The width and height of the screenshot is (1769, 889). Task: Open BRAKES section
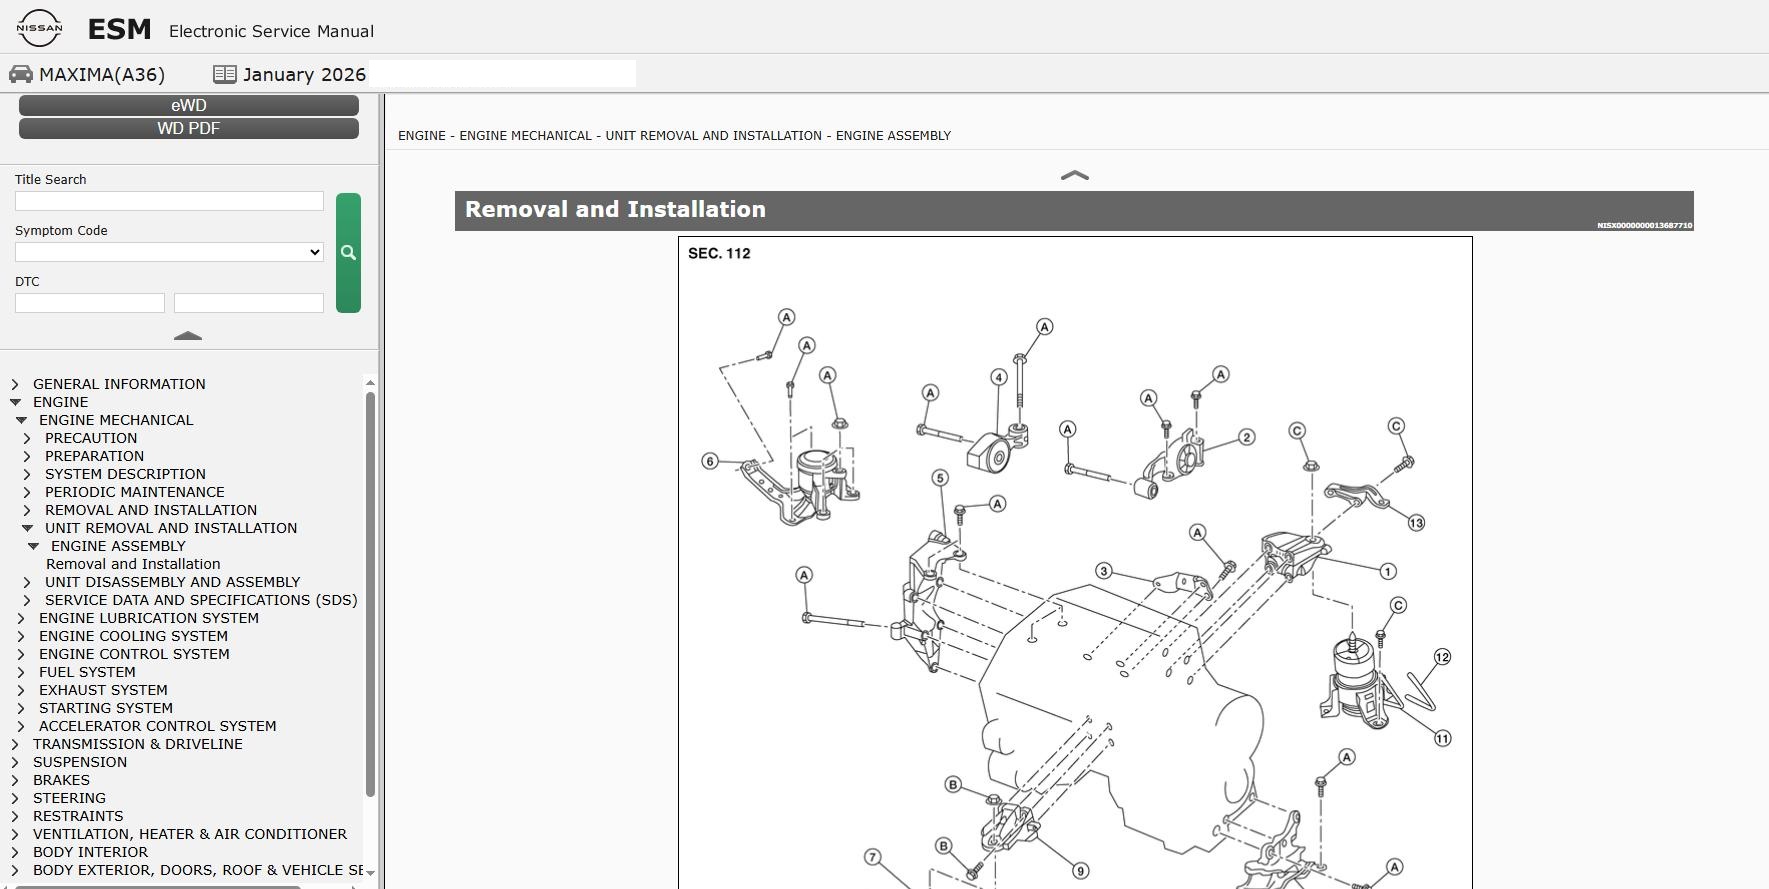[x=61, y=780]
